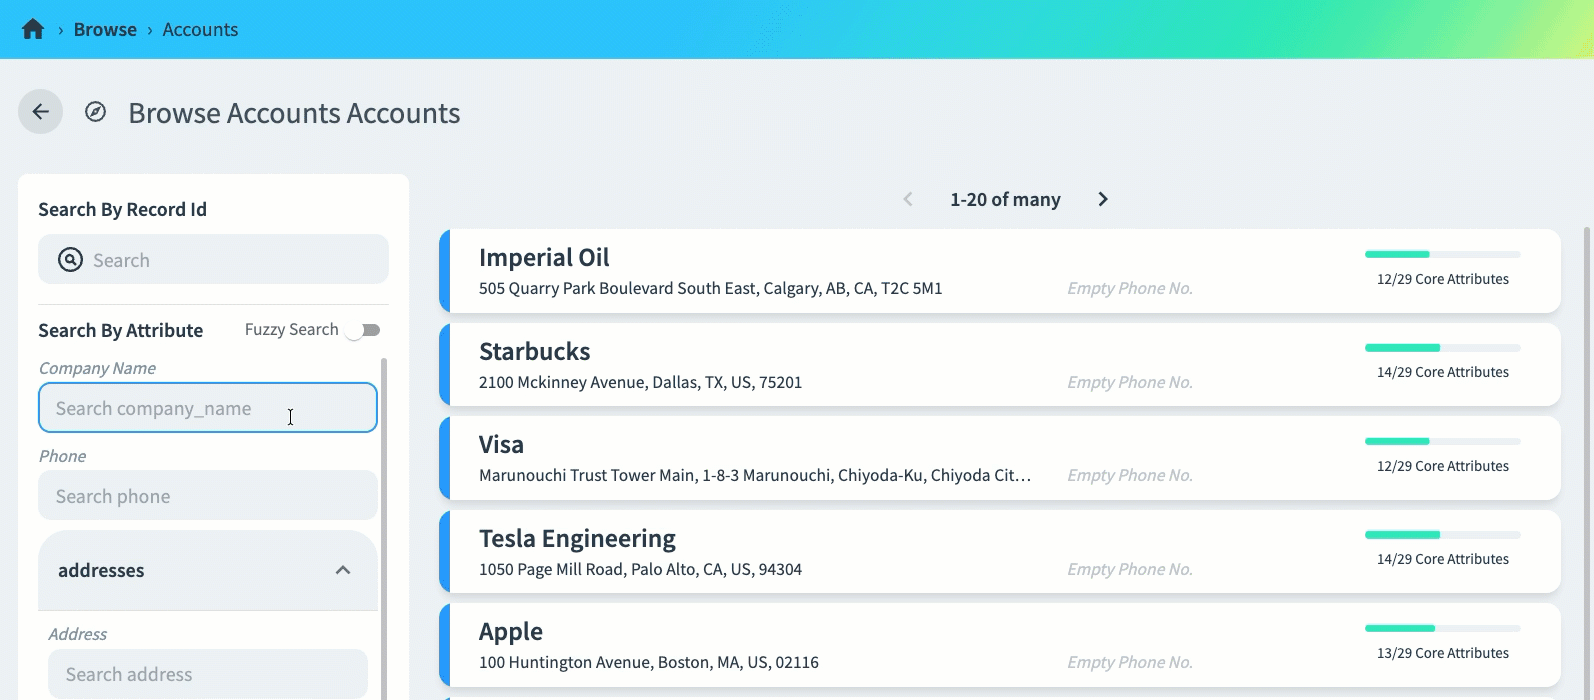The image size is (1594, 700).
Task: Click the Starbucks core attributes progress bar
Action: click(x=1443, y=348)
